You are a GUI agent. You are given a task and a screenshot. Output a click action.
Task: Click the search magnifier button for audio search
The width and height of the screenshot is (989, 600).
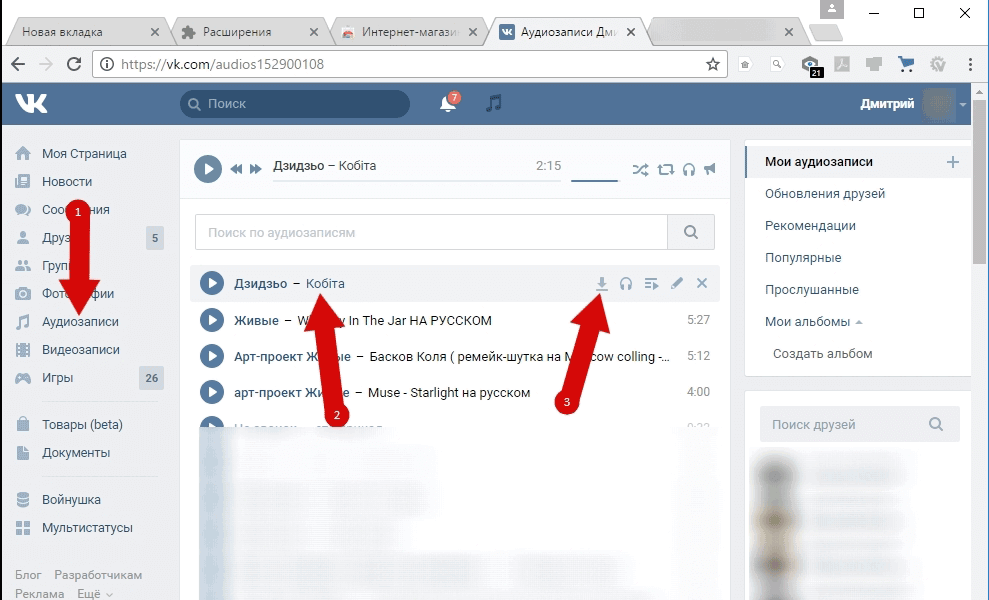tap(691, 232)
